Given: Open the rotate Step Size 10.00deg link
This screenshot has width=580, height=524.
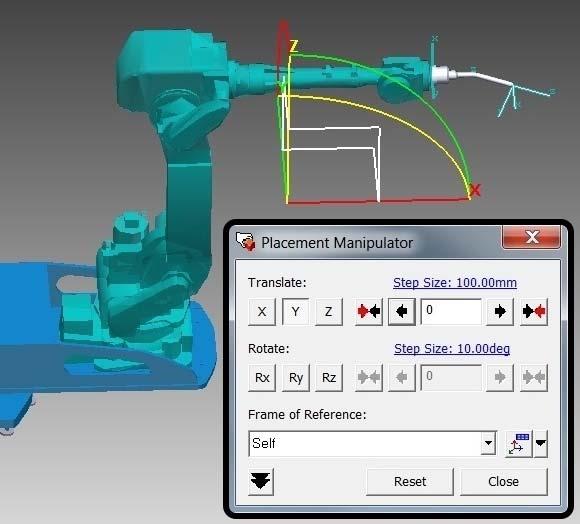Looking at the screenshot, I should [452, 349].
